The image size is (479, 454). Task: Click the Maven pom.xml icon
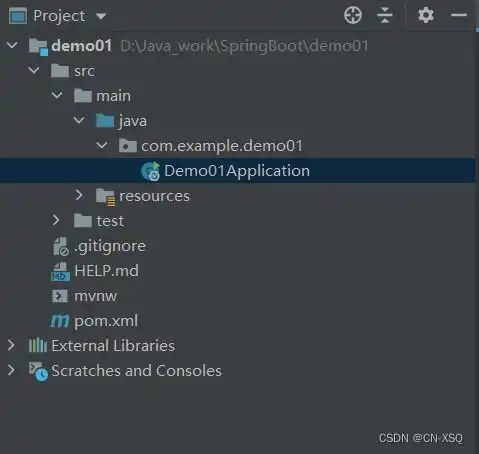pos(60,321)
